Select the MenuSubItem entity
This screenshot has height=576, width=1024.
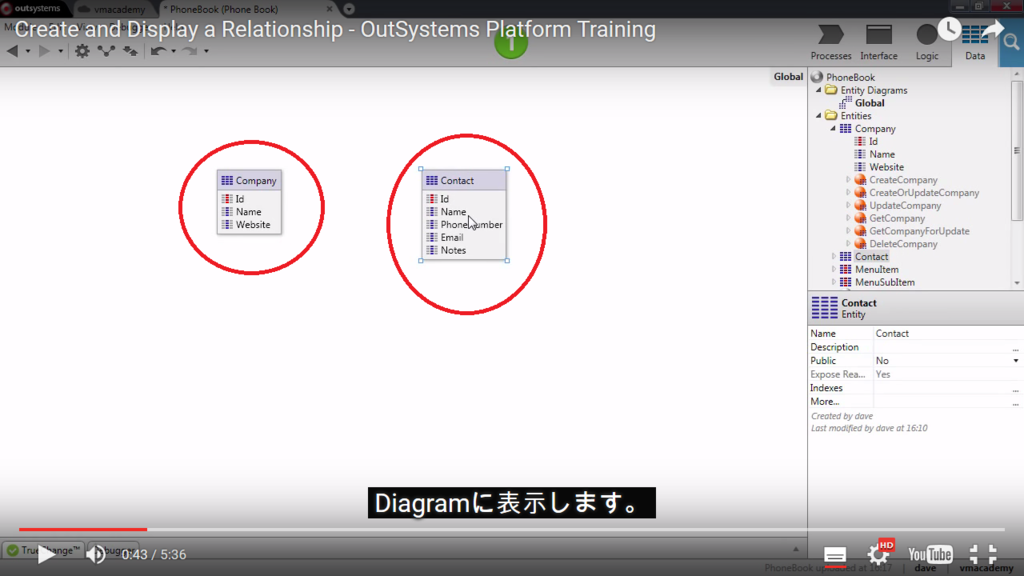coord(884,282)
